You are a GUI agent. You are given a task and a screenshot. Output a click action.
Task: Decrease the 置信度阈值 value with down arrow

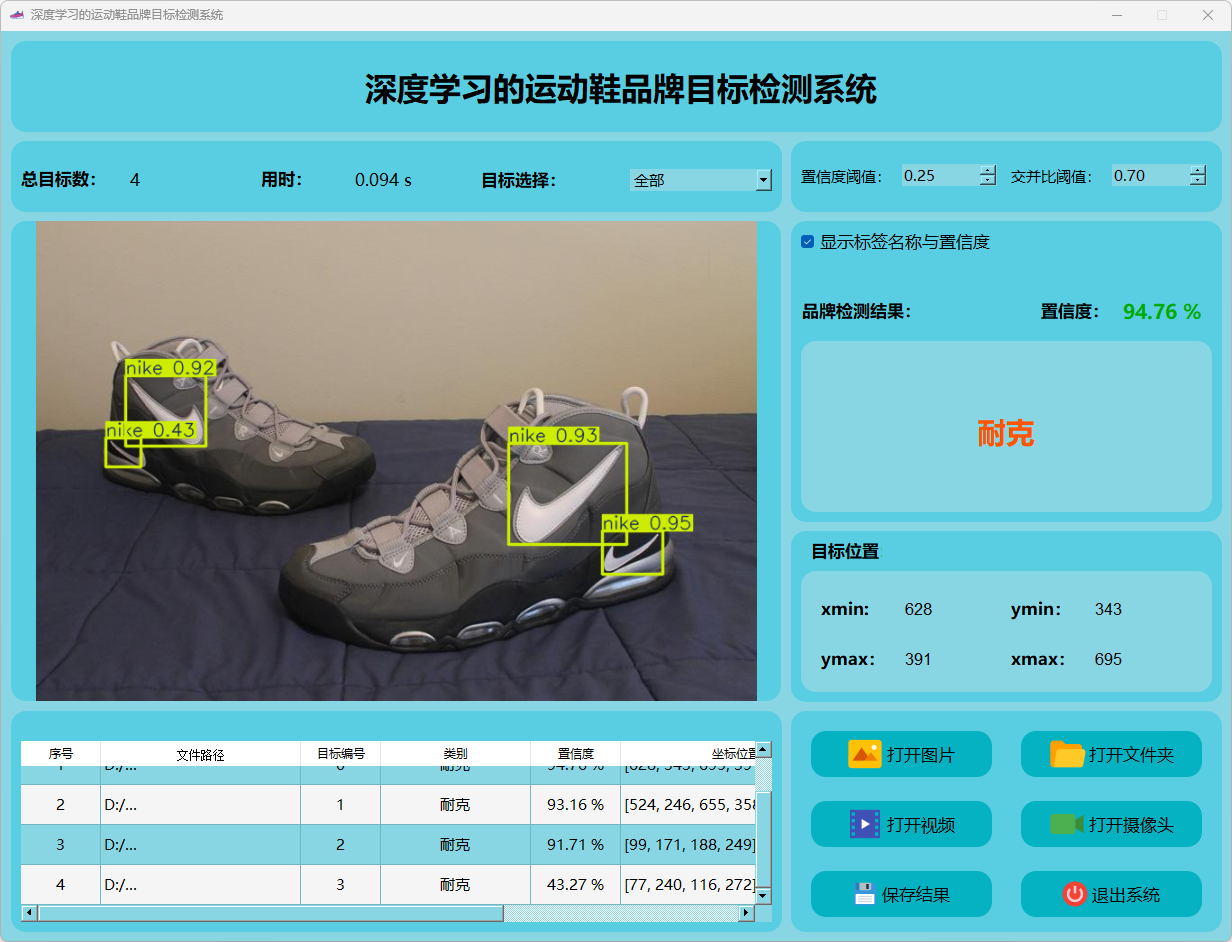point(988,181)
